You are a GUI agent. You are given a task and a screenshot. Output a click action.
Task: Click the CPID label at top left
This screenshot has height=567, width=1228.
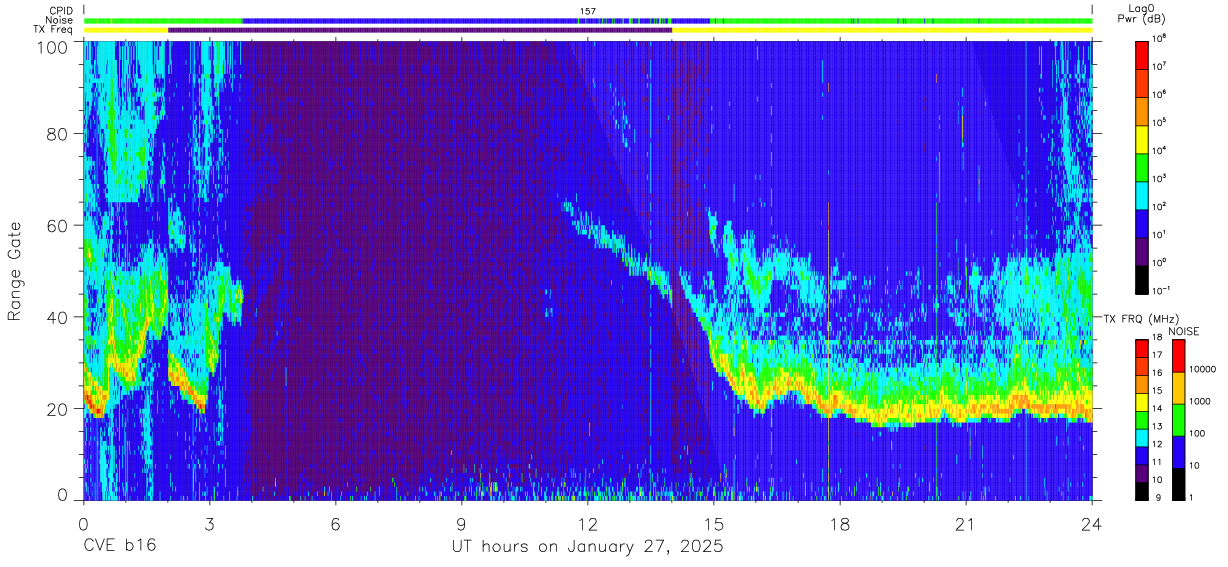pos(59,11)
